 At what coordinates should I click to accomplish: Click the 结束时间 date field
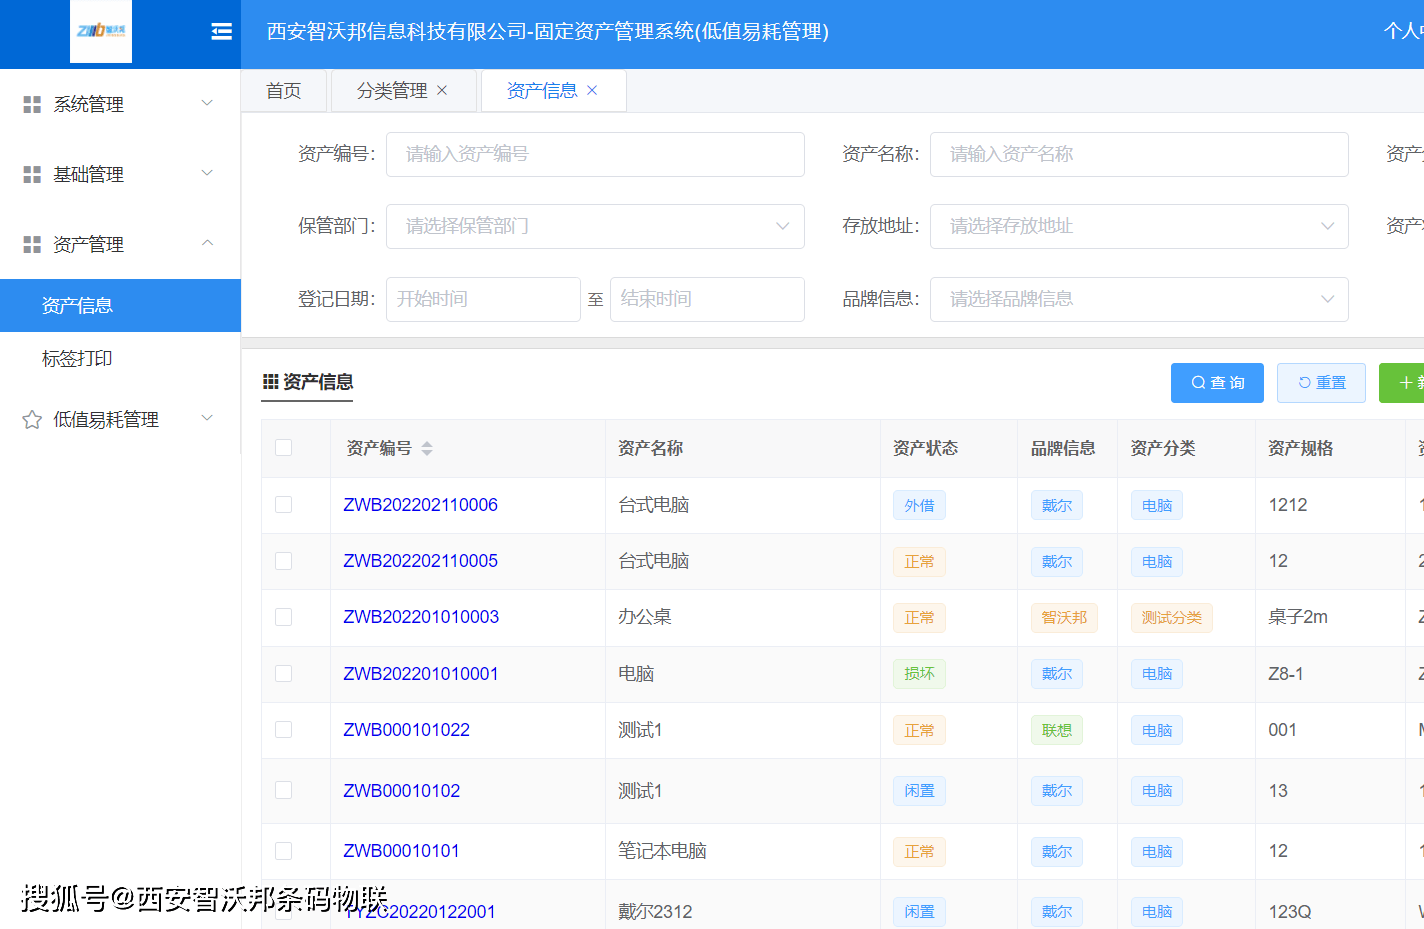coord(707,299)
